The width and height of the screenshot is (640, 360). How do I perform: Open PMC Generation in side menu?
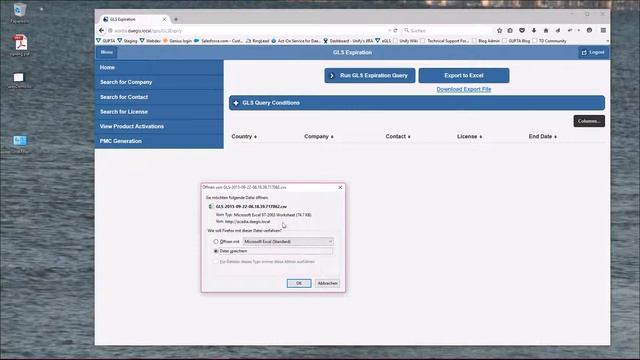[x=159, y=141]
